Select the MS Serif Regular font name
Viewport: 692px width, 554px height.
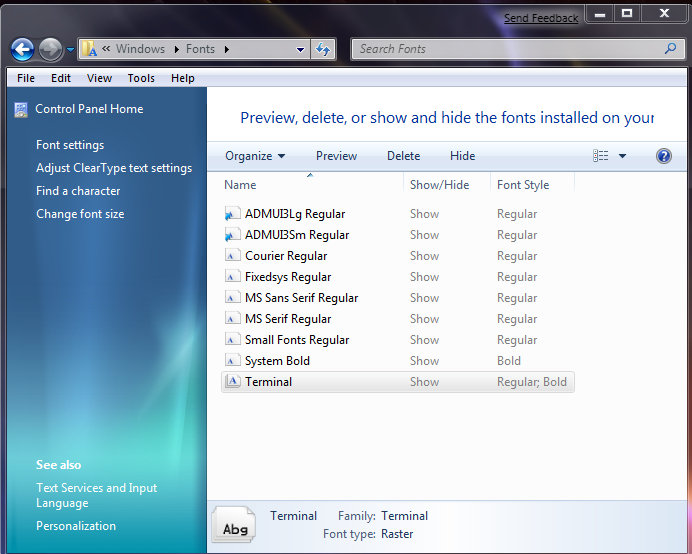(x=288, y=319)
